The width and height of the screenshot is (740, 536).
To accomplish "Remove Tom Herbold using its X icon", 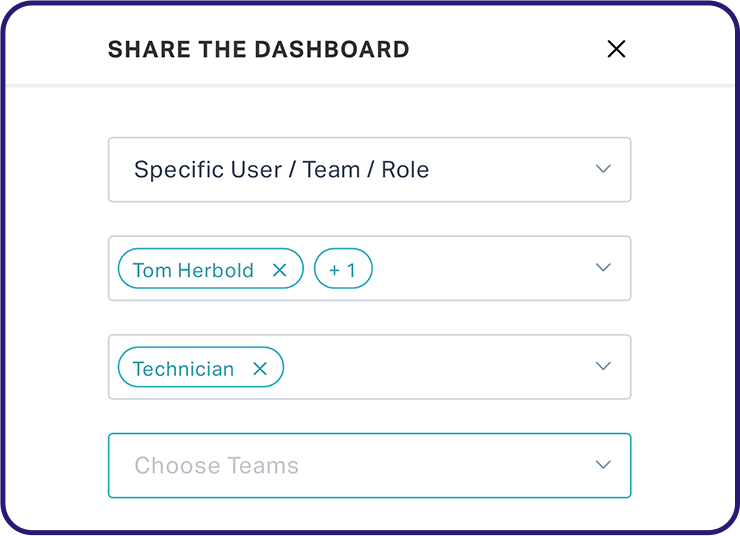I will [x=279, y=270].
